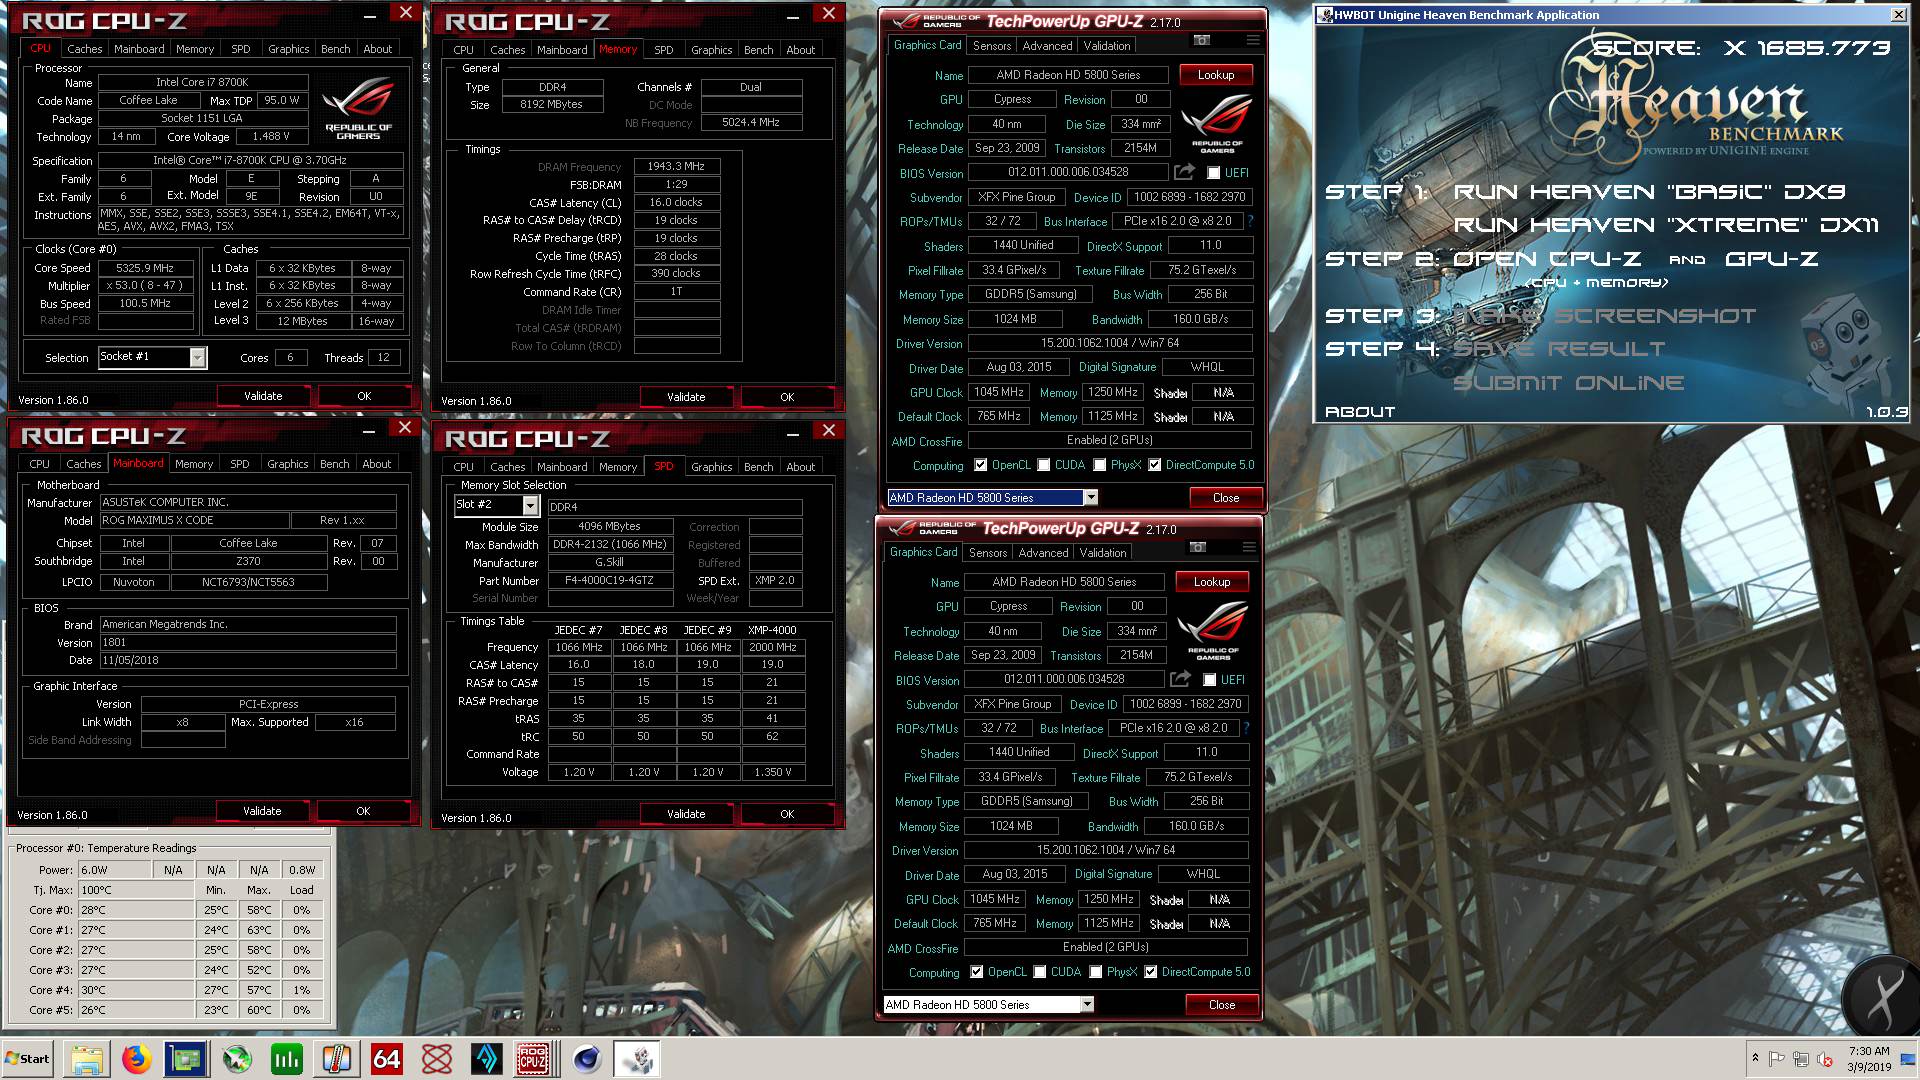The image size is (1920, 1080).
Task: Toggle PhysX checkbox in upper GPU-Z window
Action: 1100,465
